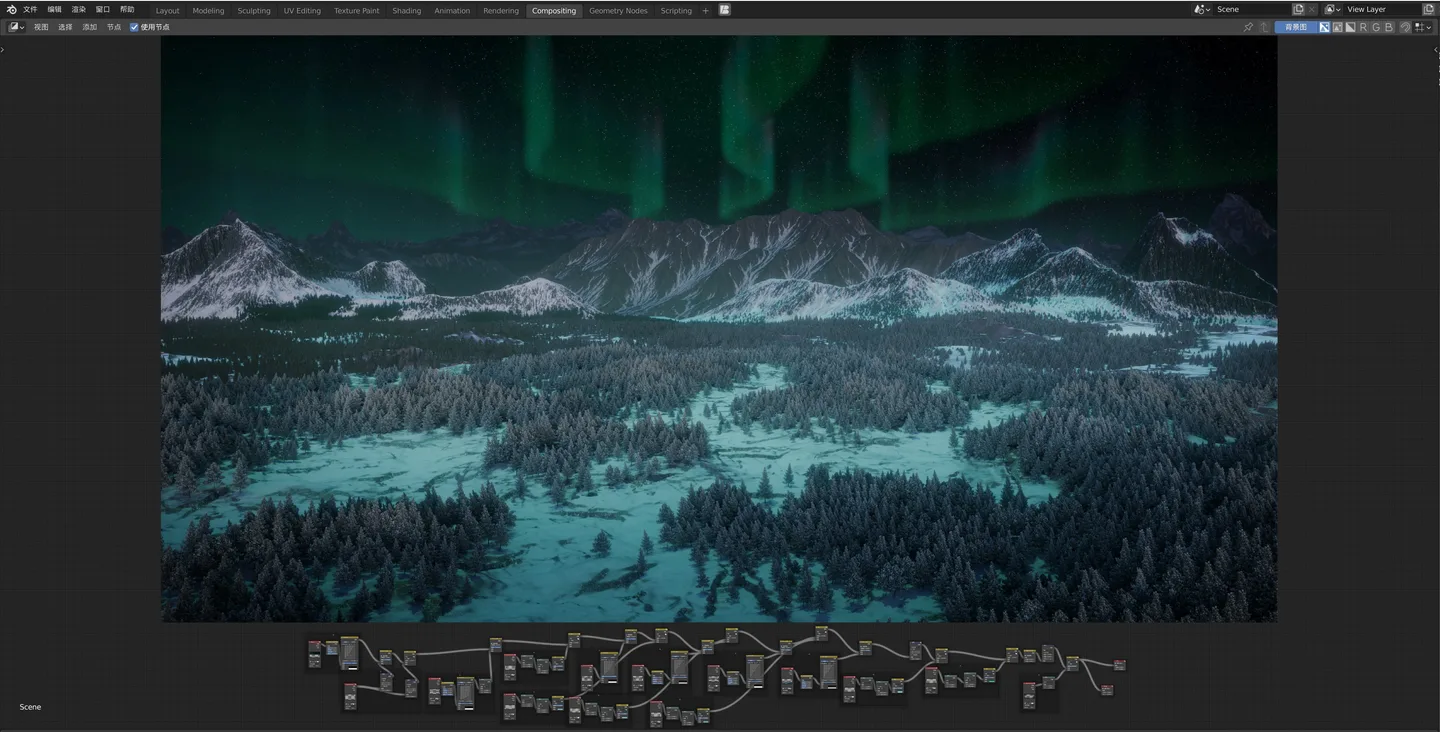Screen dimensions: 1440x732
Task: Toggle the 背景图 (Backdrop) button
Action: [1296, 27]
